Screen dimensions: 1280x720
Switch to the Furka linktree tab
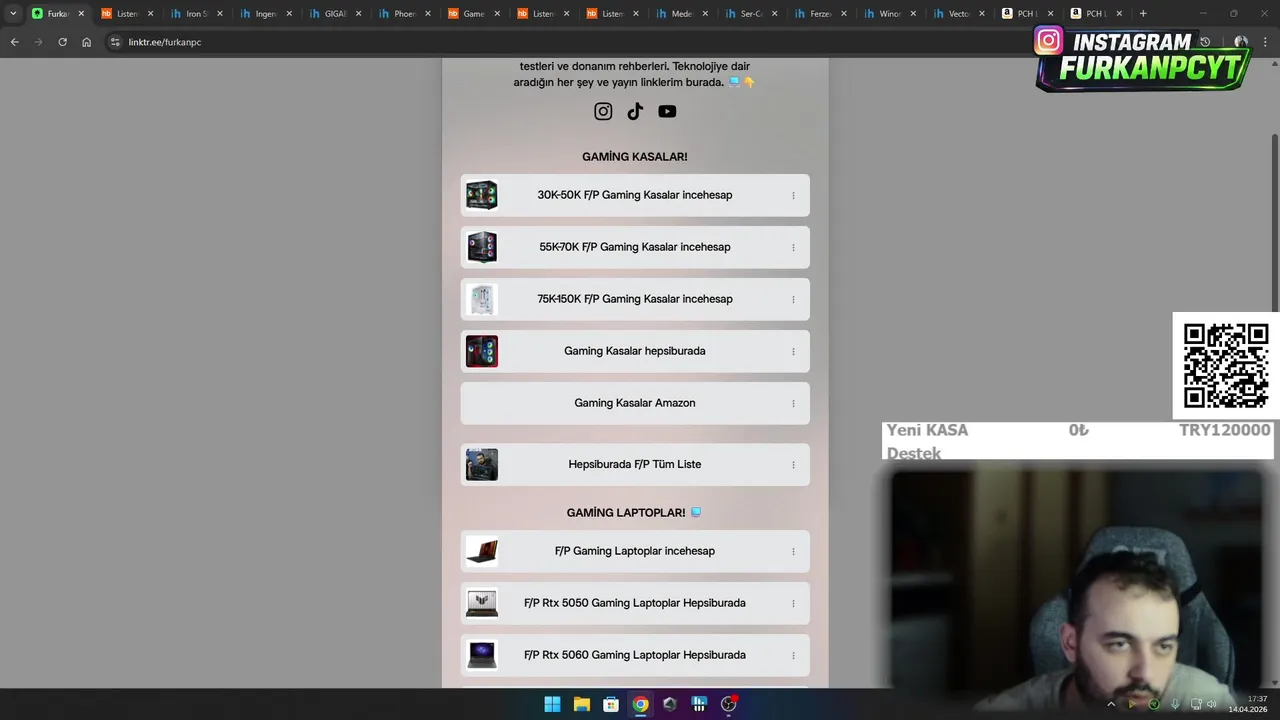tap(58, 14)
